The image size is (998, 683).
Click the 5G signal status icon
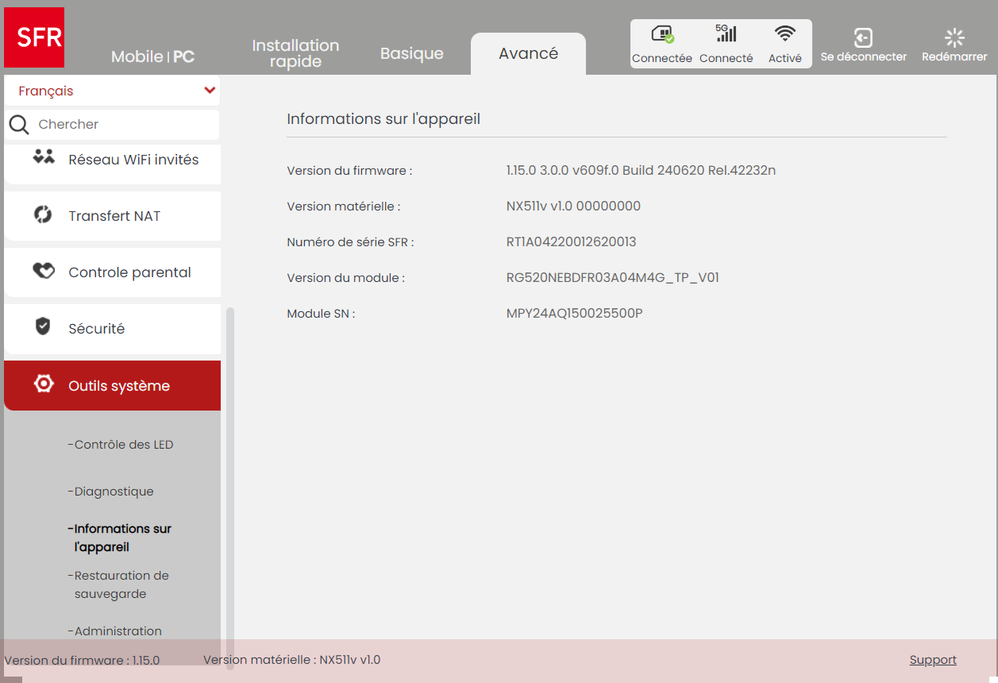(726, 34)
